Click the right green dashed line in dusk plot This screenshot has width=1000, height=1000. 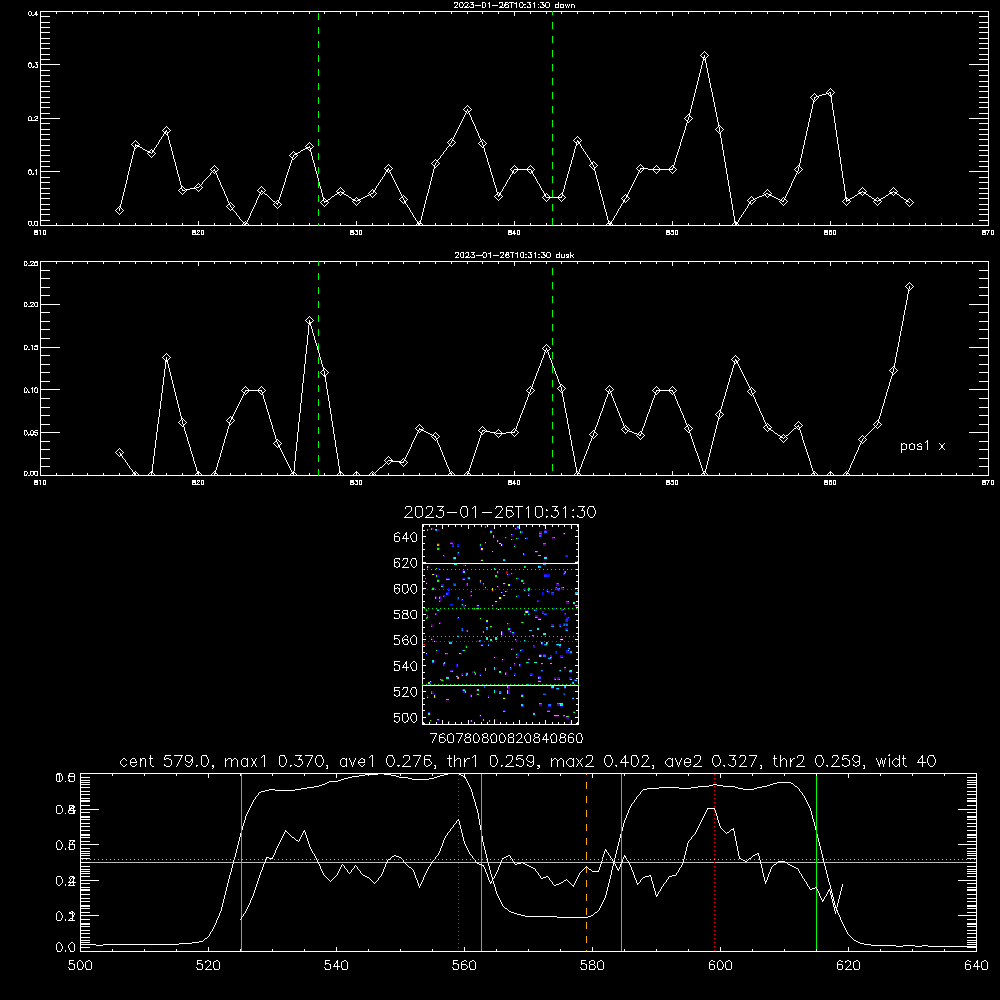(552, 368)
